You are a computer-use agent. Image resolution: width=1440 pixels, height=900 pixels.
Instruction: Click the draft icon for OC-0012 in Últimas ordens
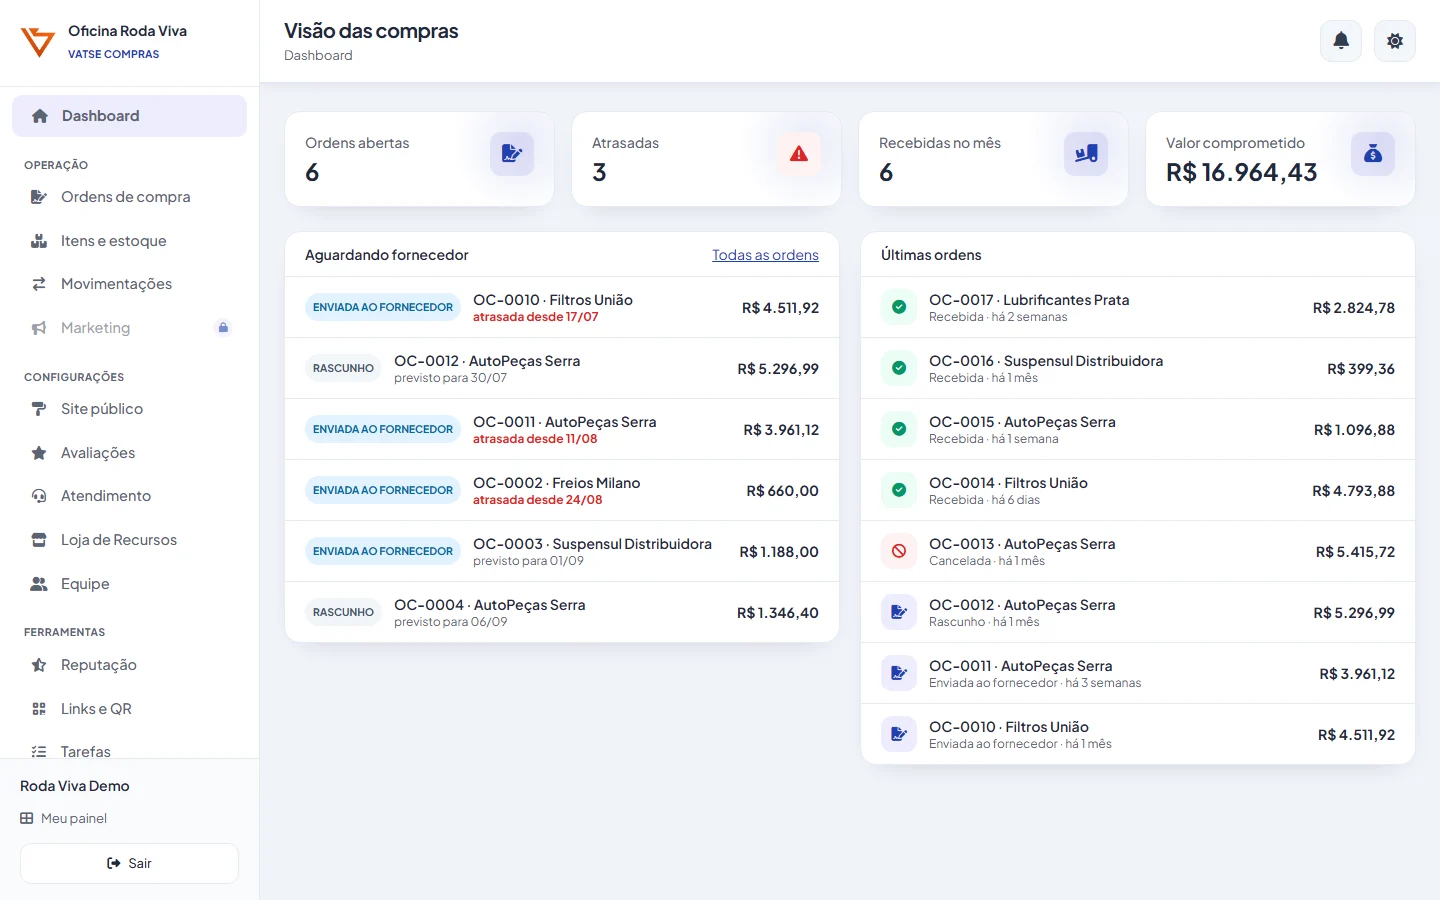click(899, 612)
